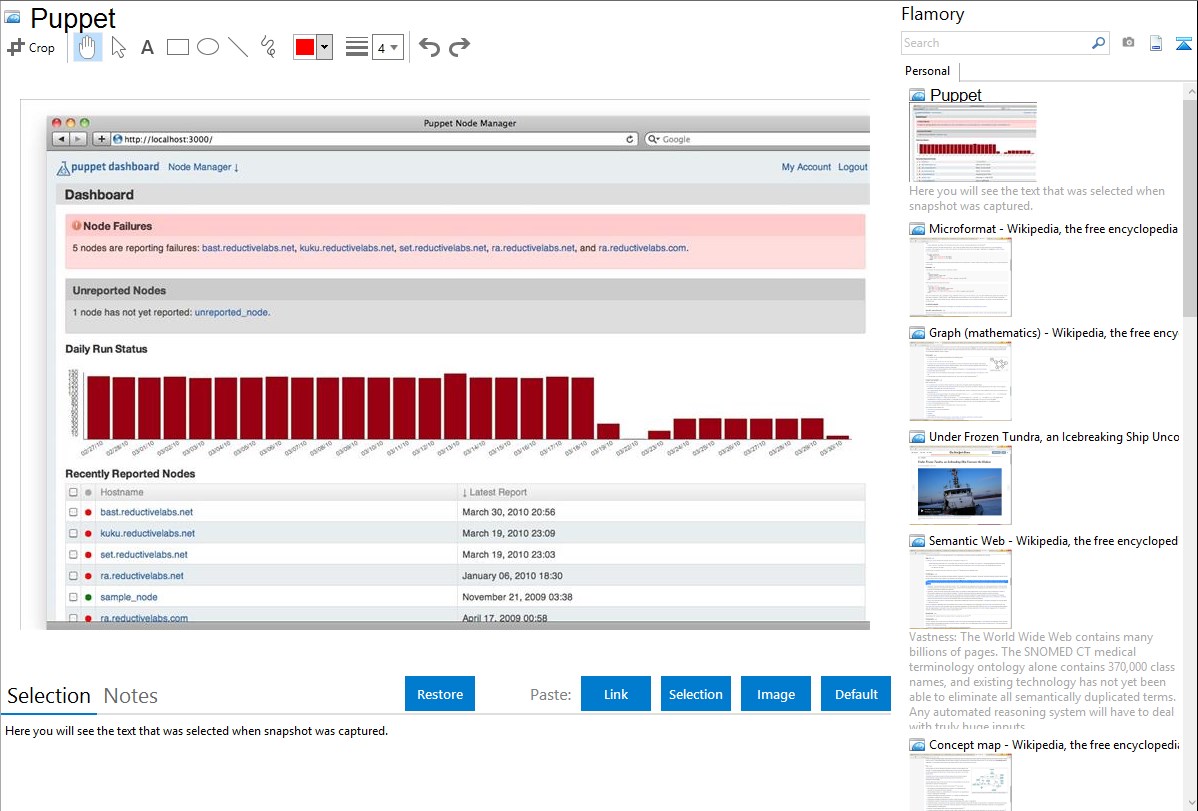Open the Microformat Wikipedia snapshot thumbnail
Image resolution: width=1198 pixels, height=811 pixels.
point(960,277)
